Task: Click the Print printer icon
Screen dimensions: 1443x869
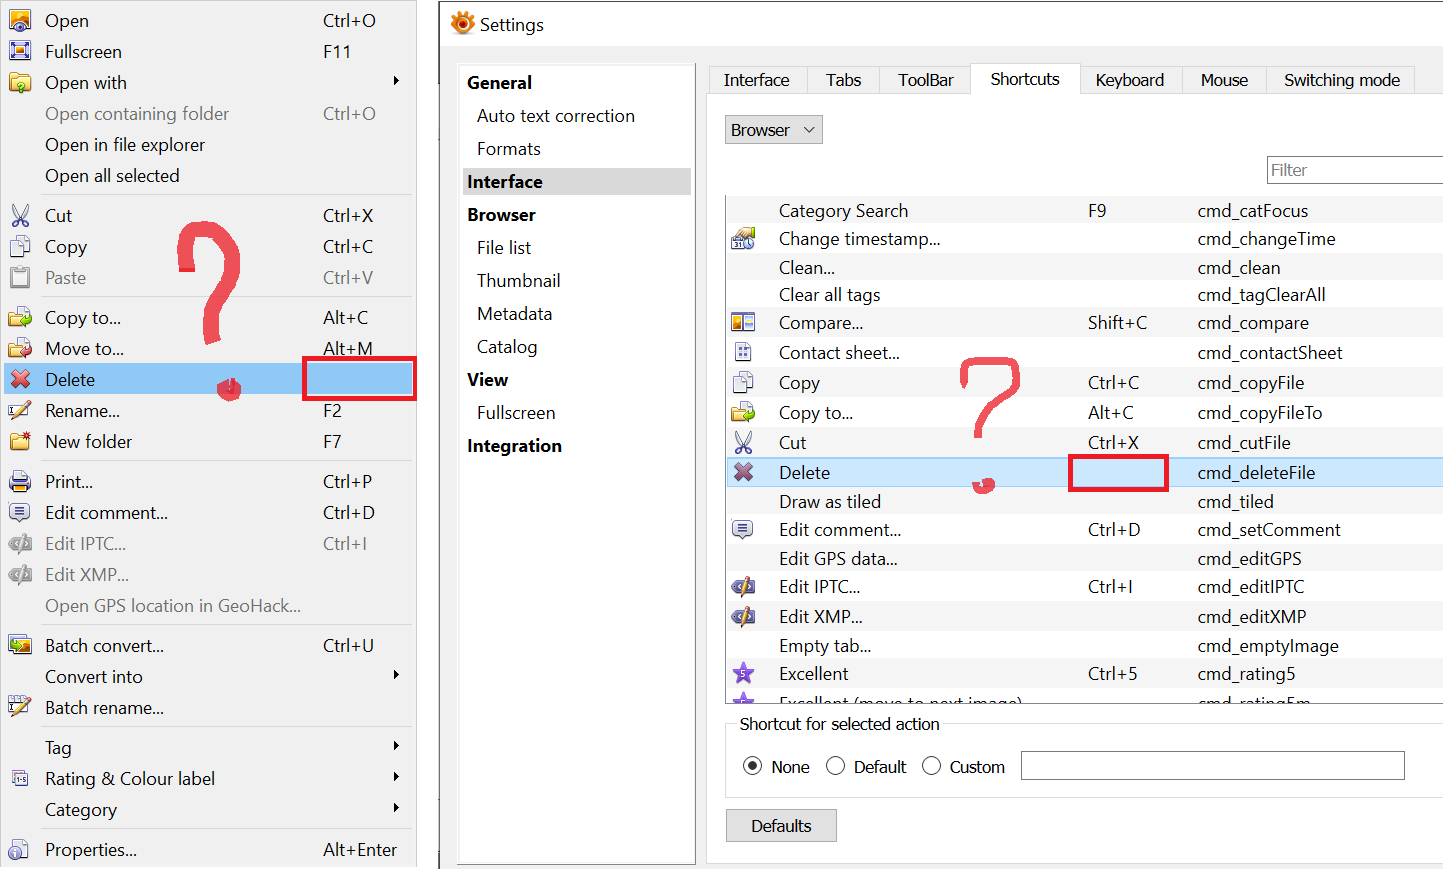Action: click(20, 481)
